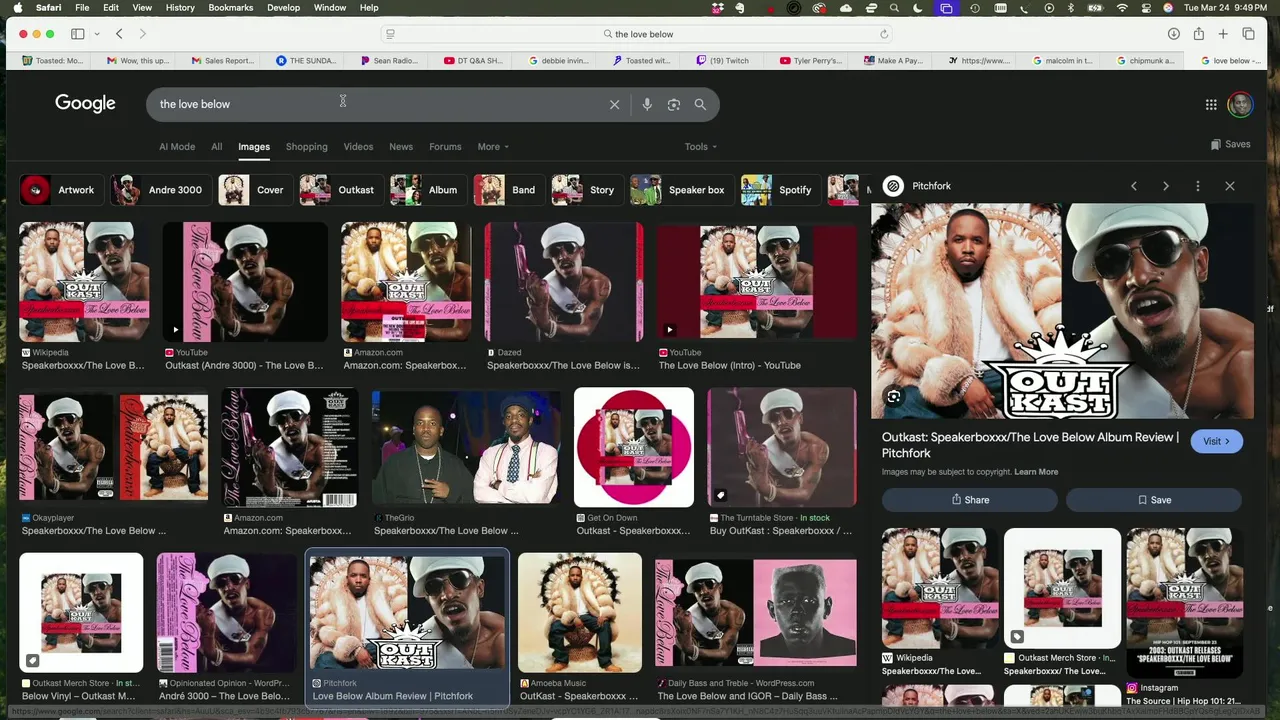Open Safari tab group dropdown arrow
The height and width of the screenshot is (720, 1280).
tap(96, 34)
